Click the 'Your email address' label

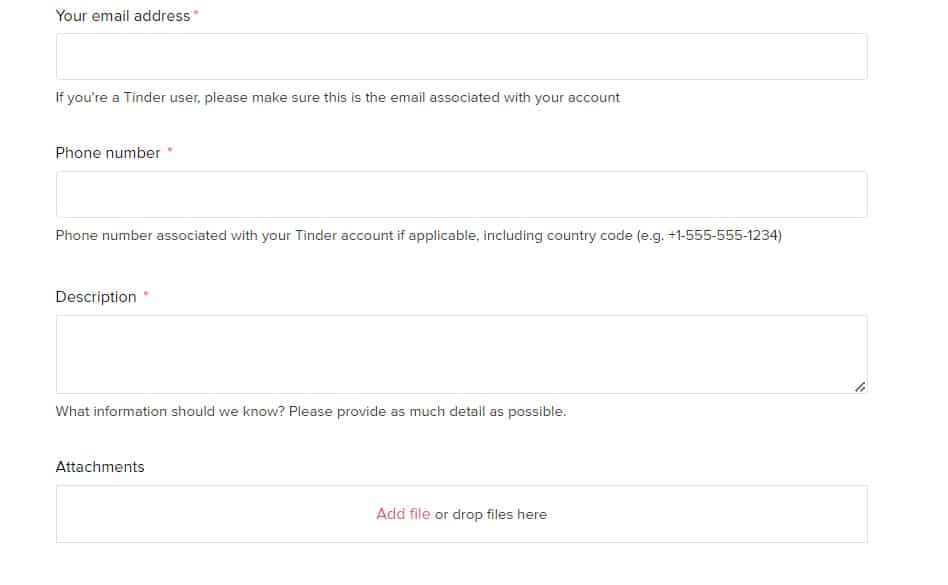[x=122, y=16]
